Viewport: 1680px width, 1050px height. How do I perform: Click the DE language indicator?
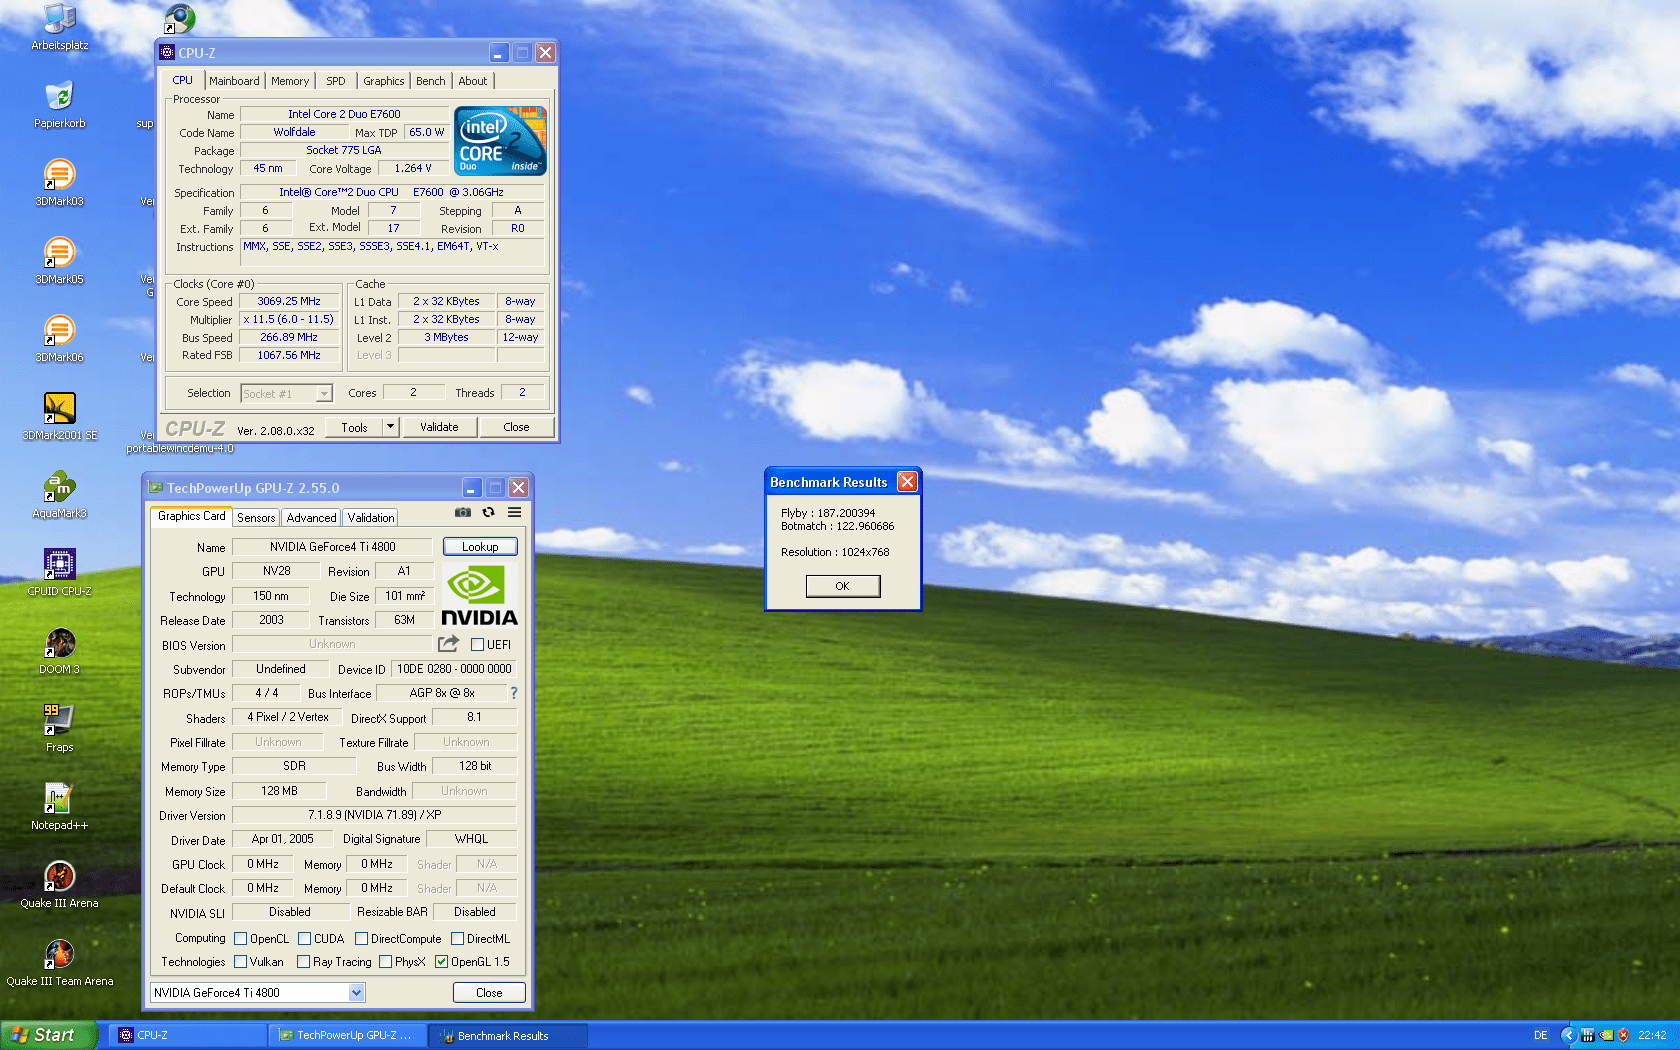pos(1541,1035)
